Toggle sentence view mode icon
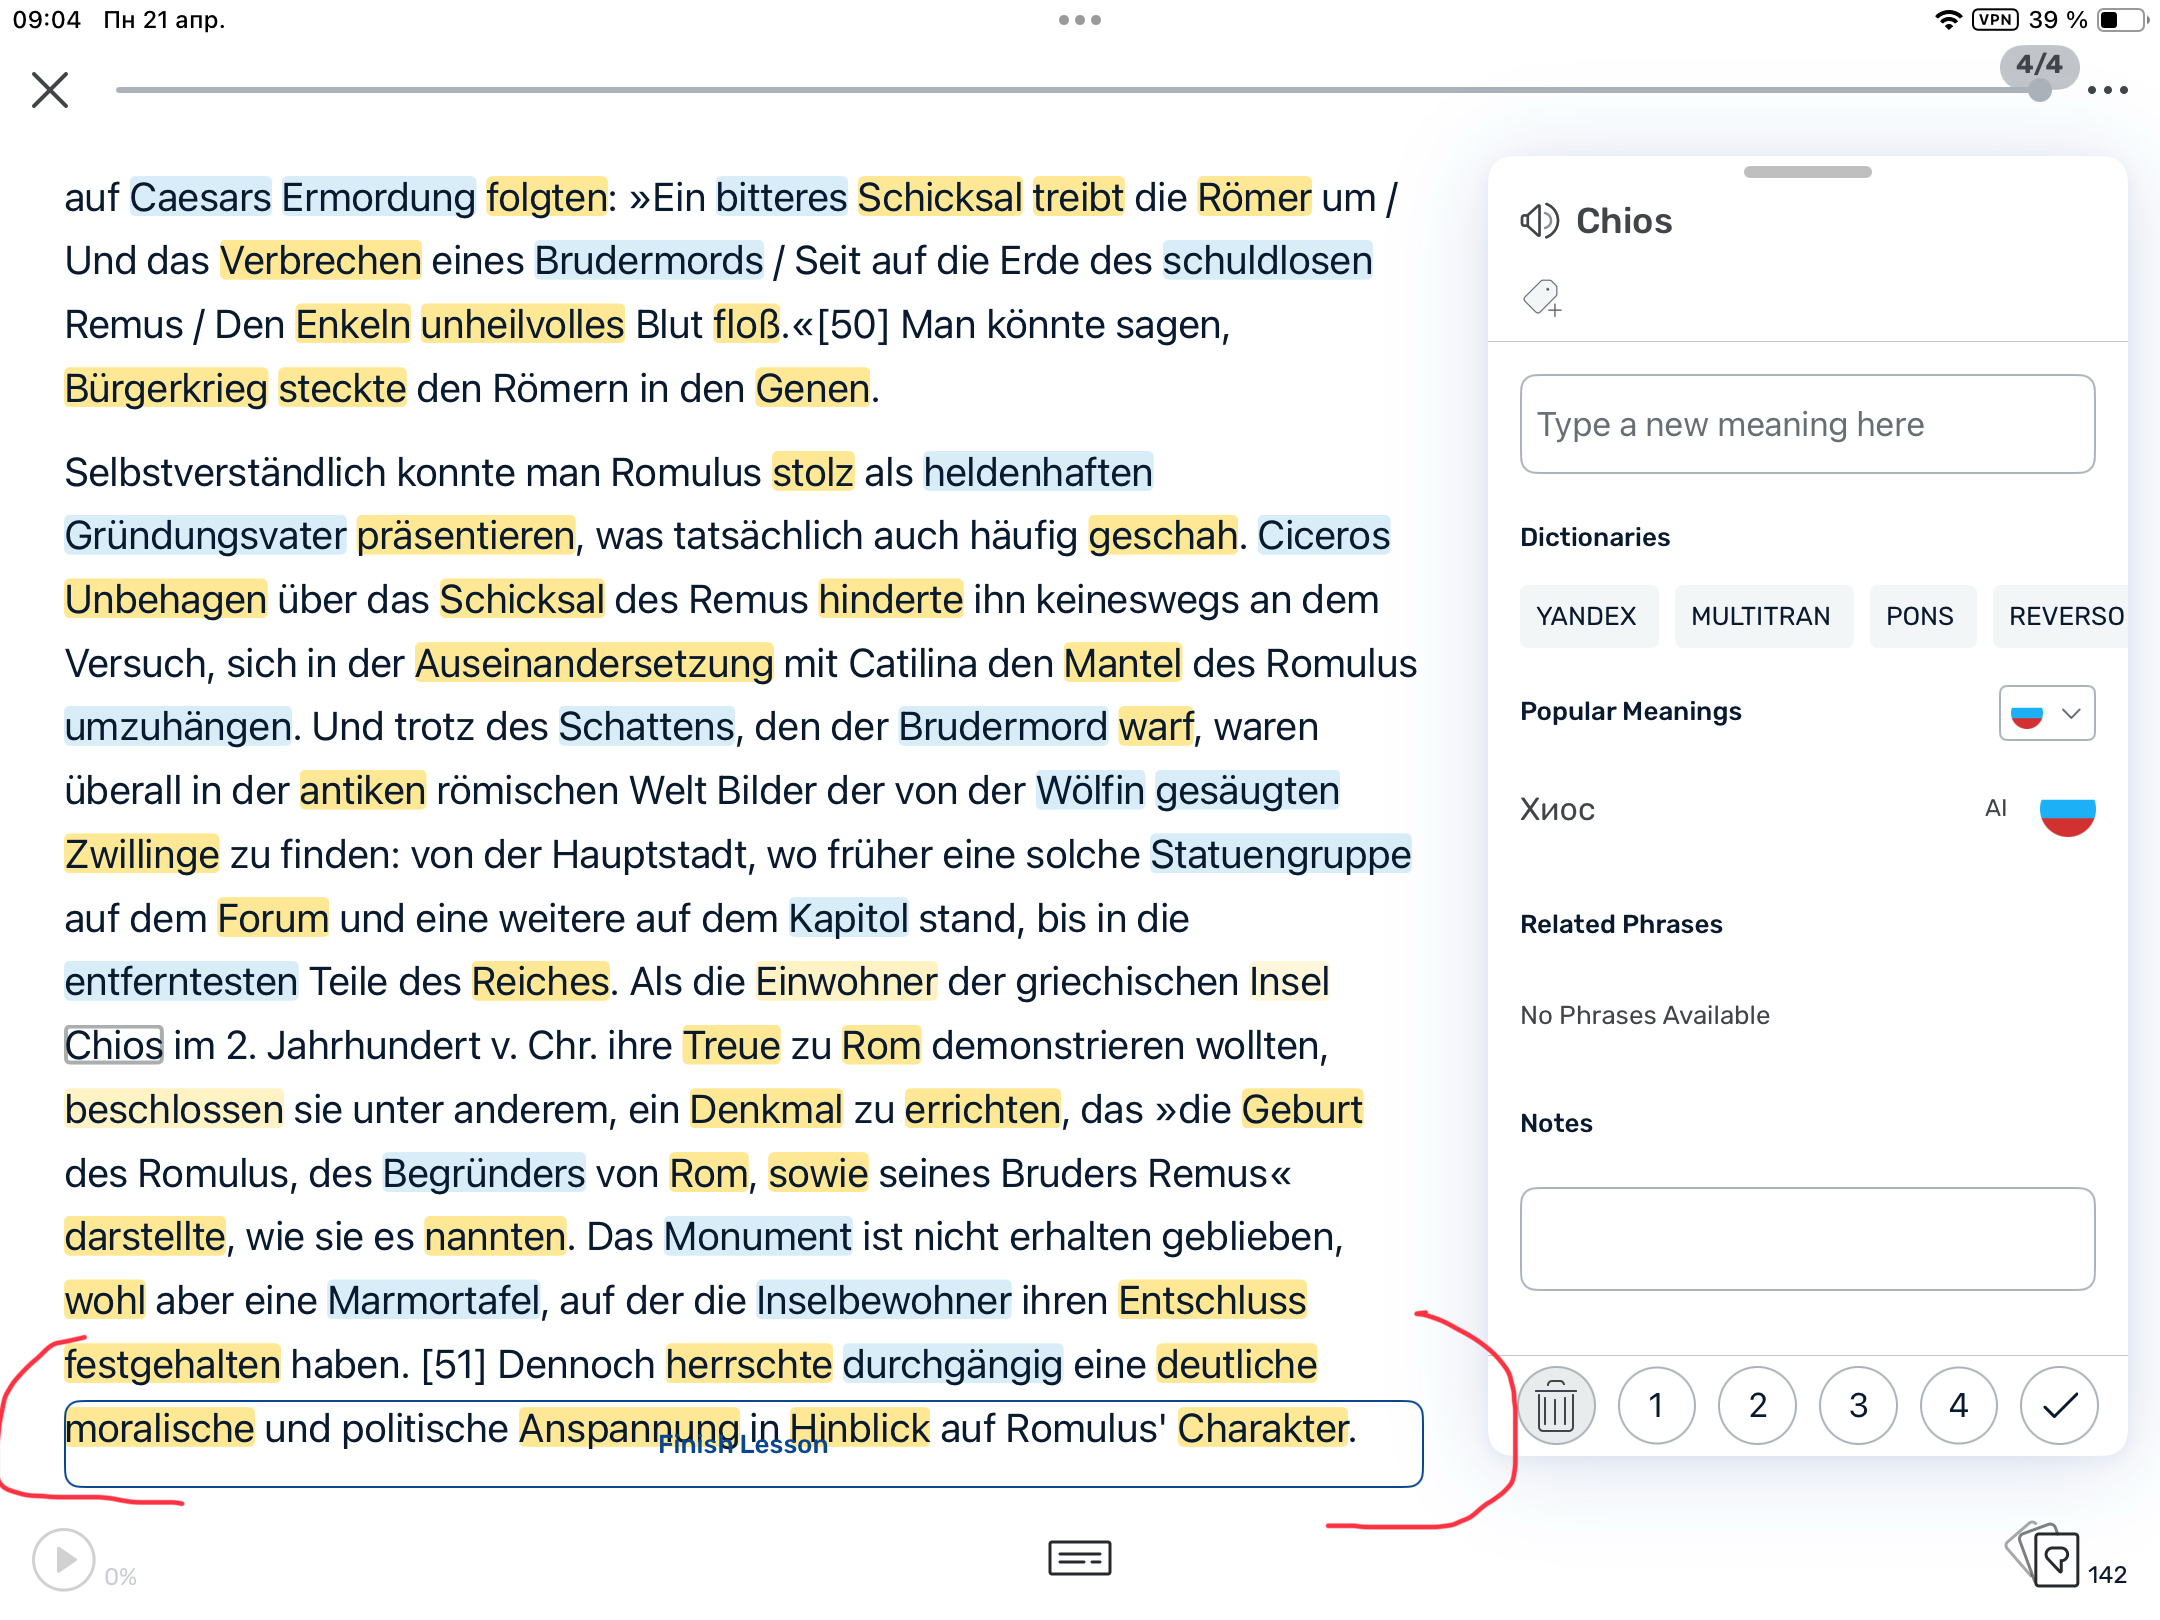This screenshot has height=1620, width=2160. point(1080,1557)
